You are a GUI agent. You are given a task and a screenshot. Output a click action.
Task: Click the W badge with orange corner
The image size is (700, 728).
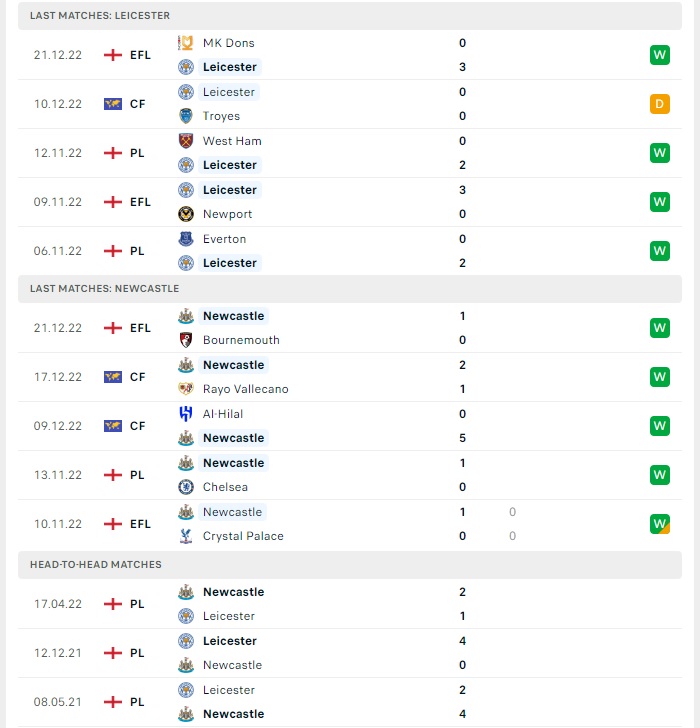tap(660, 524)
